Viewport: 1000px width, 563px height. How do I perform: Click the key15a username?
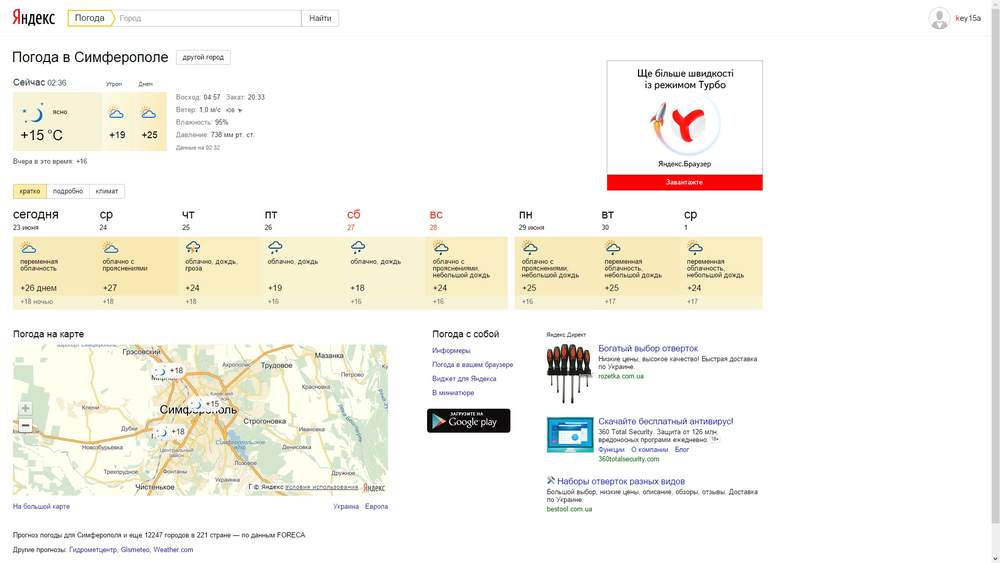pyautogui.click(x=967, y=18)
